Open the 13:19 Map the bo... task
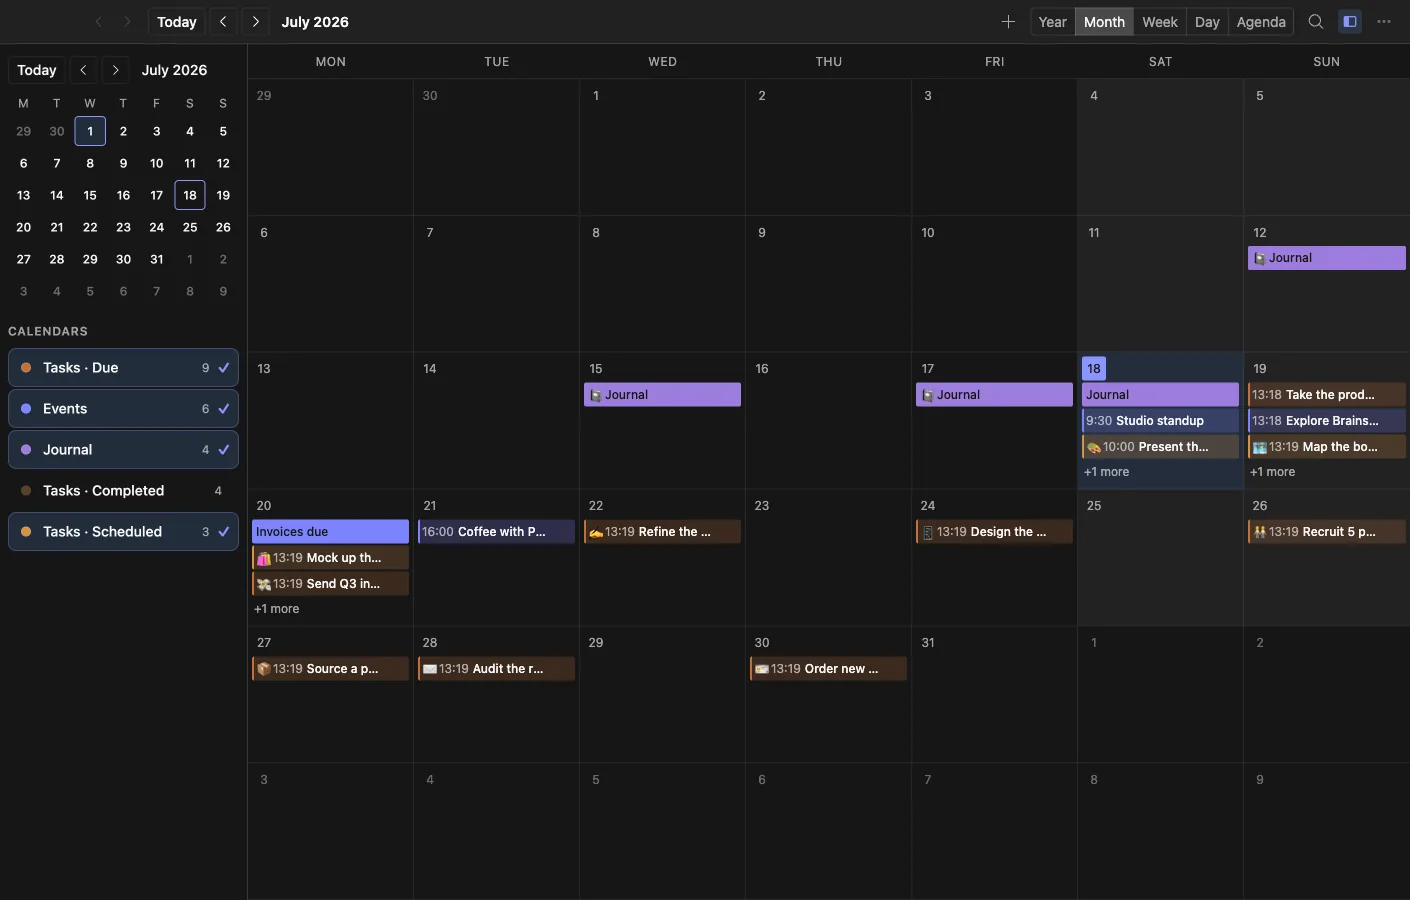This screenshot has height=900, width=1410. point(1327,447)
